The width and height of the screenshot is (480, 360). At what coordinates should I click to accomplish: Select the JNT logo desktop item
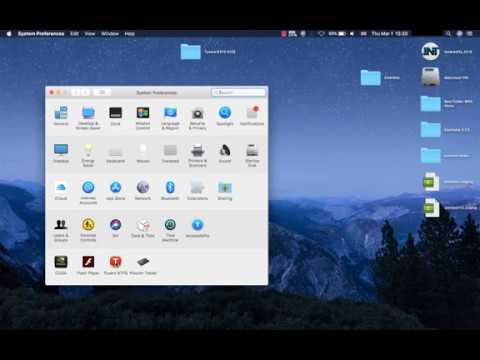point(430,51)
